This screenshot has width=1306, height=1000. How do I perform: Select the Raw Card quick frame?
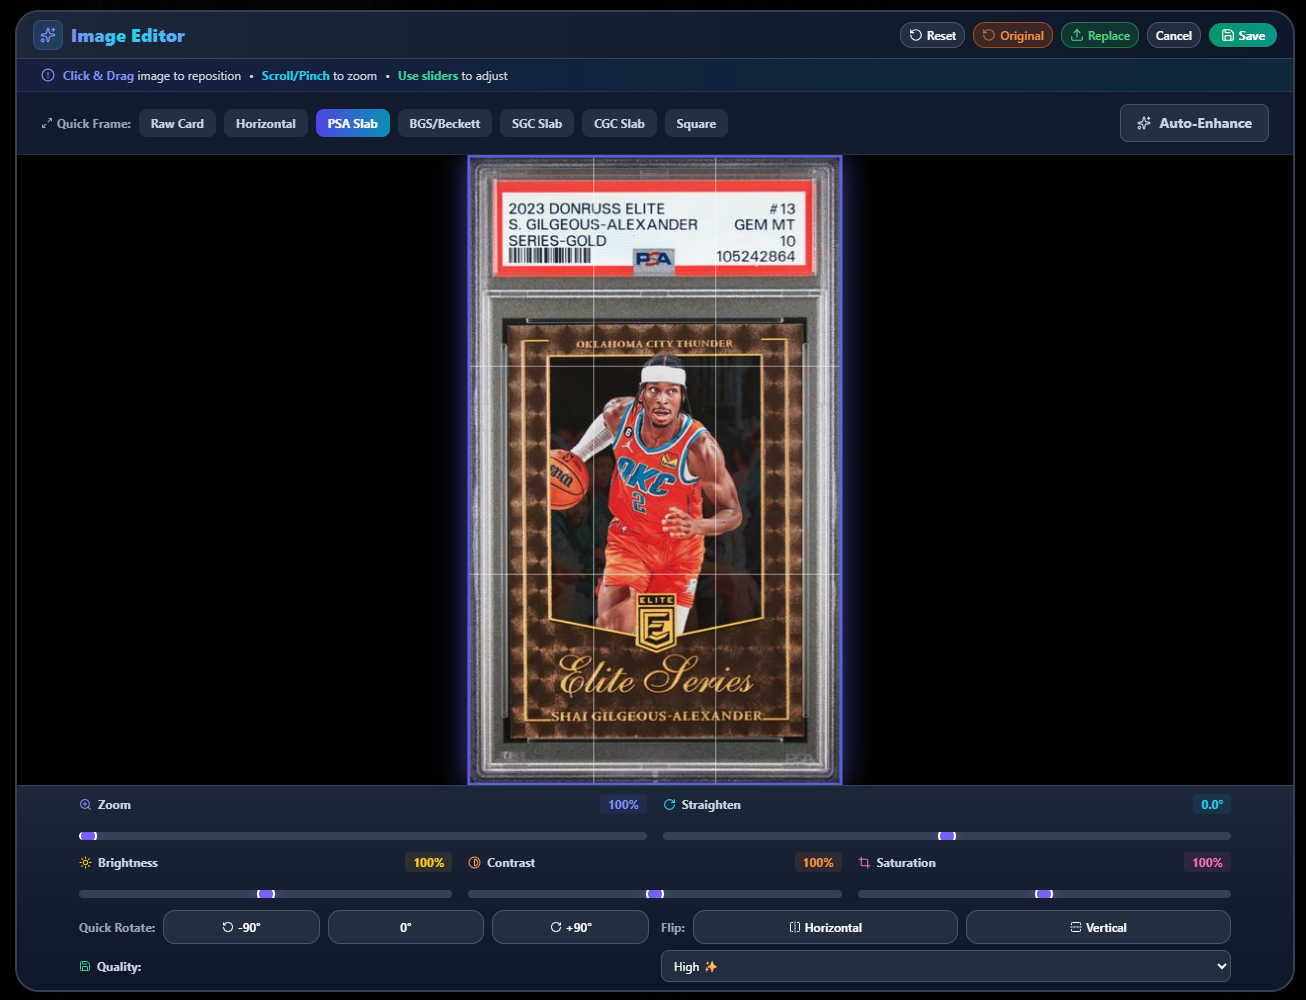177,123
